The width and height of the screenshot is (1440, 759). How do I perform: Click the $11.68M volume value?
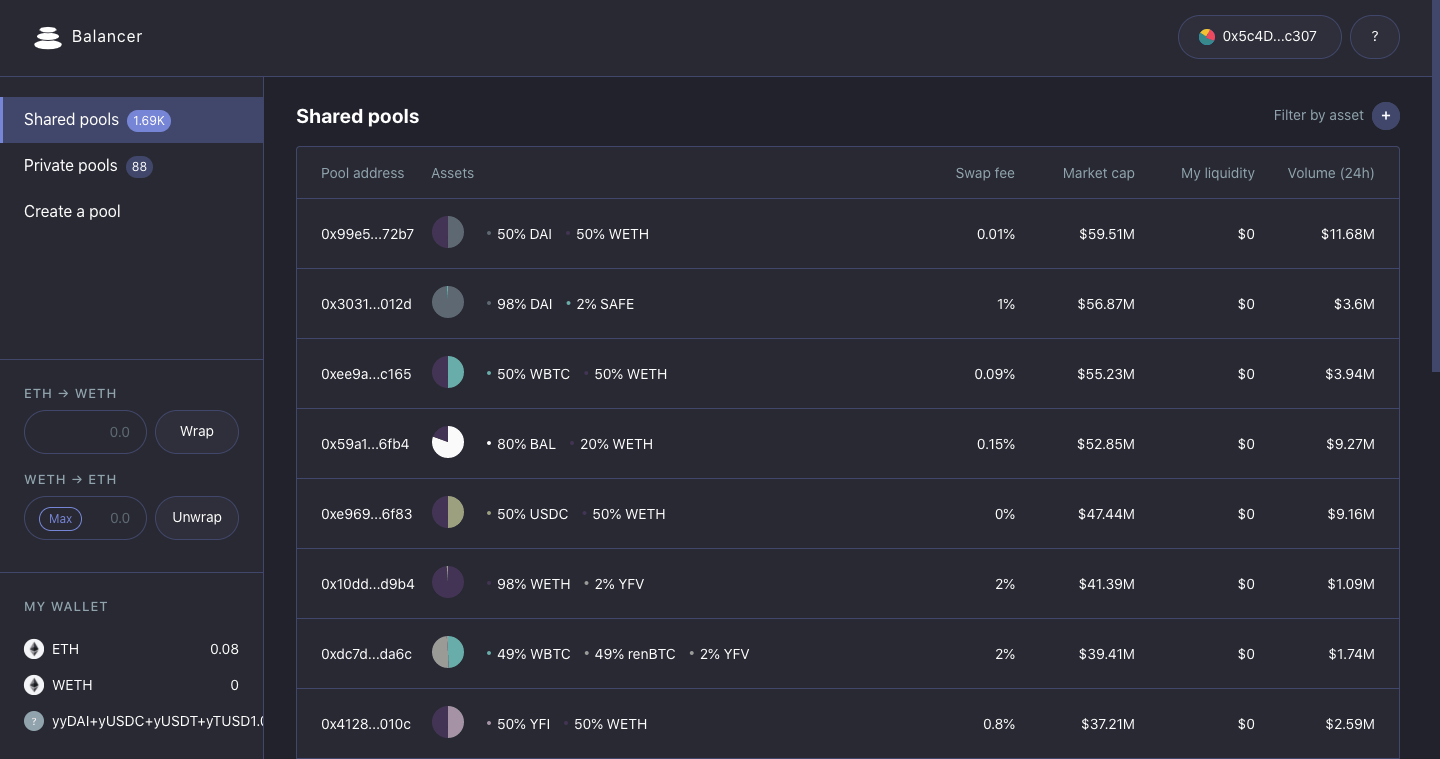pos(1348,234)
